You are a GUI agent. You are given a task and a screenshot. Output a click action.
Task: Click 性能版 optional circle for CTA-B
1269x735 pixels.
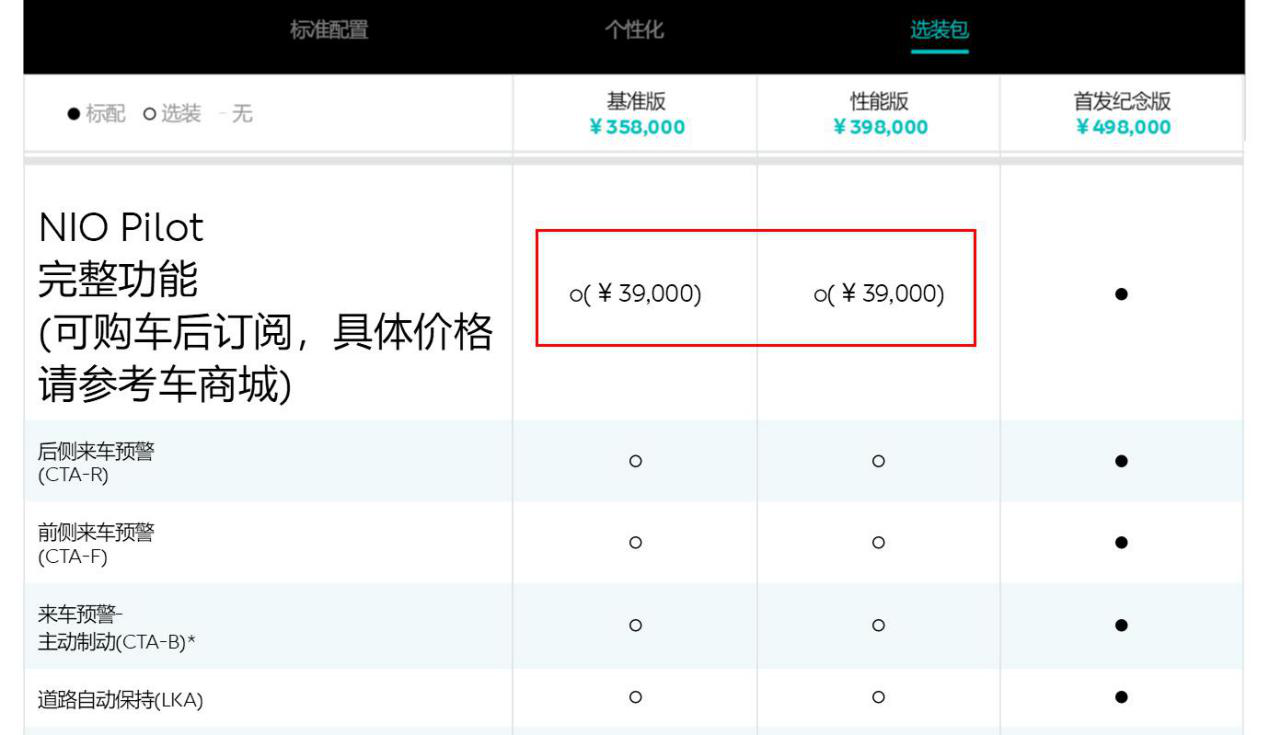pyautogui.click(x=878, y=625)
